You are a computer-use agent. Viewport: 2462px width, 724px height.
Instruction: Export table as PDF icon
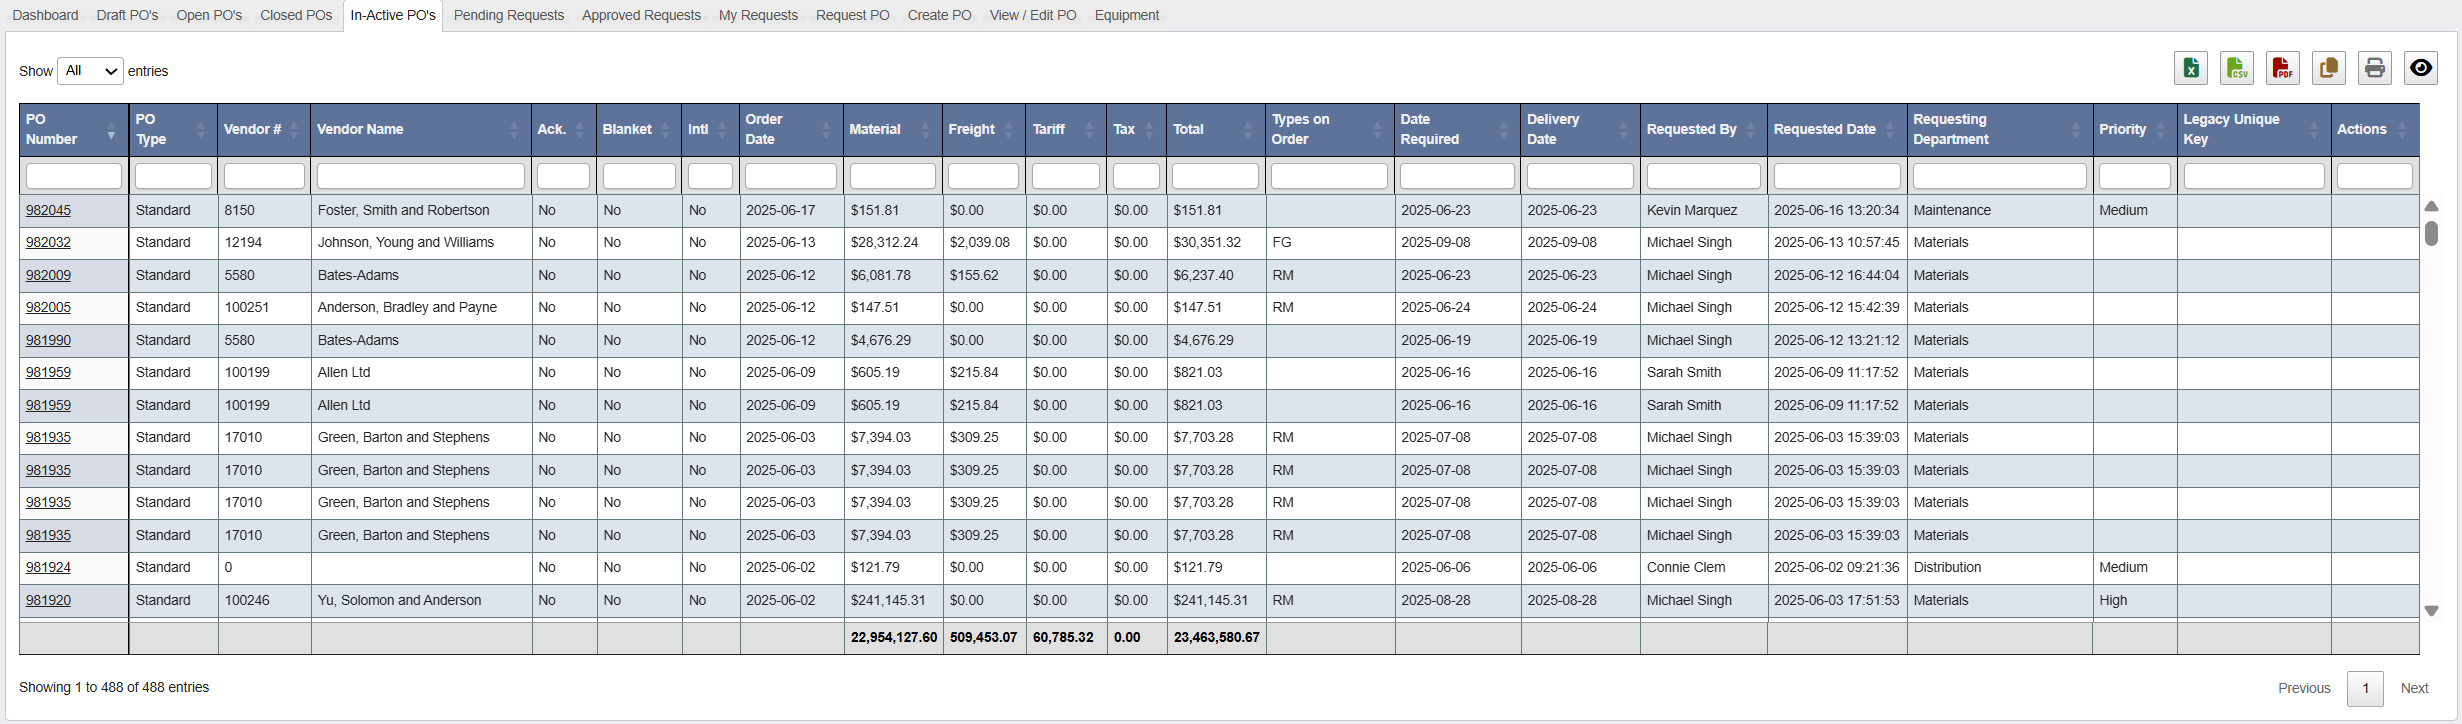[2283, 68]
